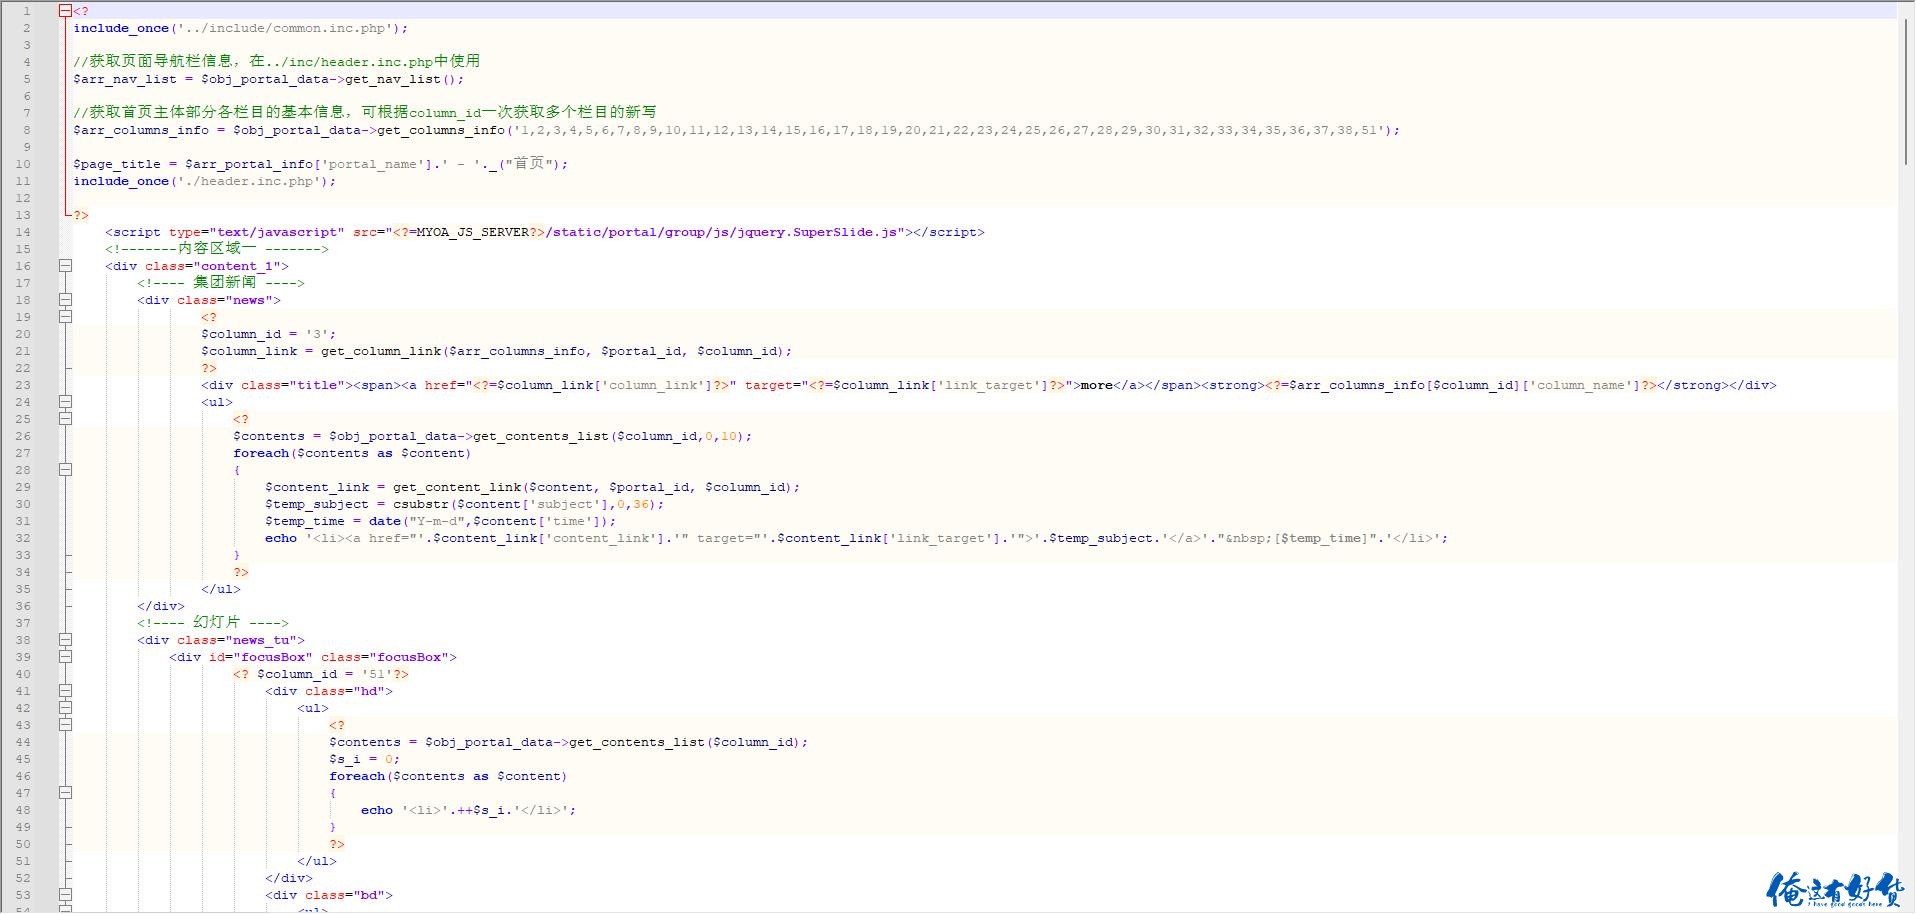Click "hd" class value on line 41
The image size is (1916, 914).
(x=369, y=691)
